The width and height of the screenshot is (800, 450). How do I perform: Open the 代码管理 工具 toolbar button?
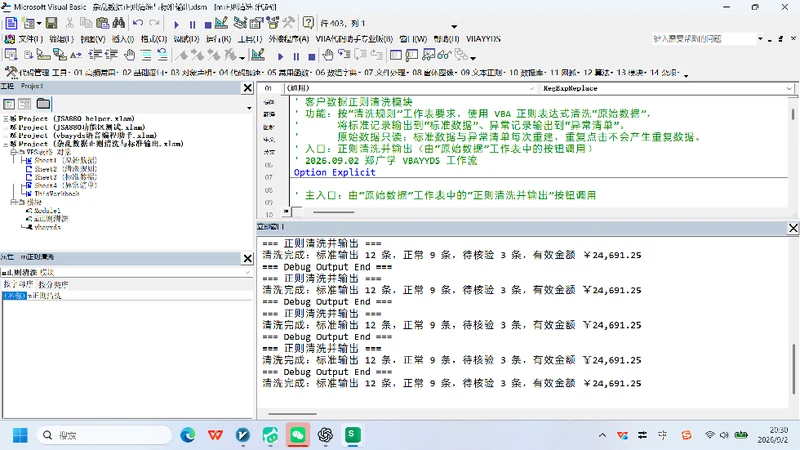(37, 72)
